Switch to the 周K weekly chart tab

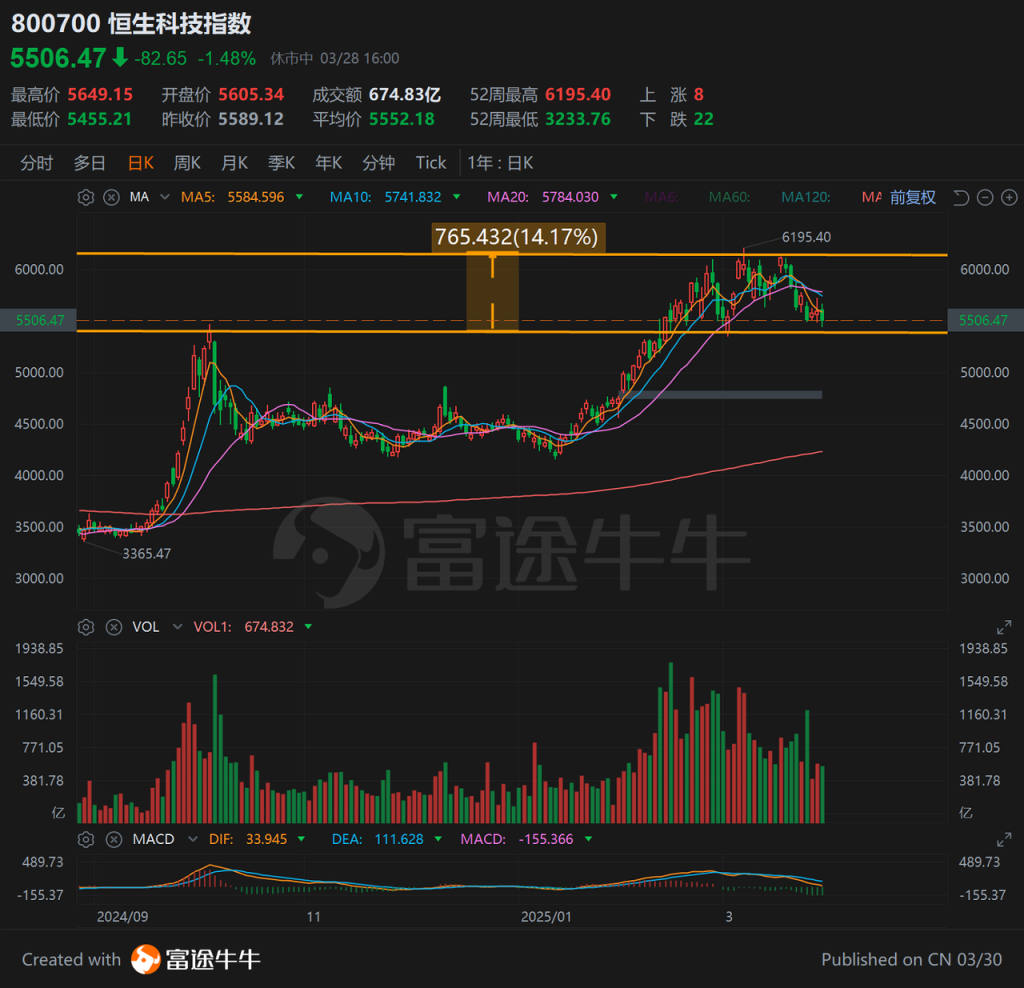coord(187,163)
